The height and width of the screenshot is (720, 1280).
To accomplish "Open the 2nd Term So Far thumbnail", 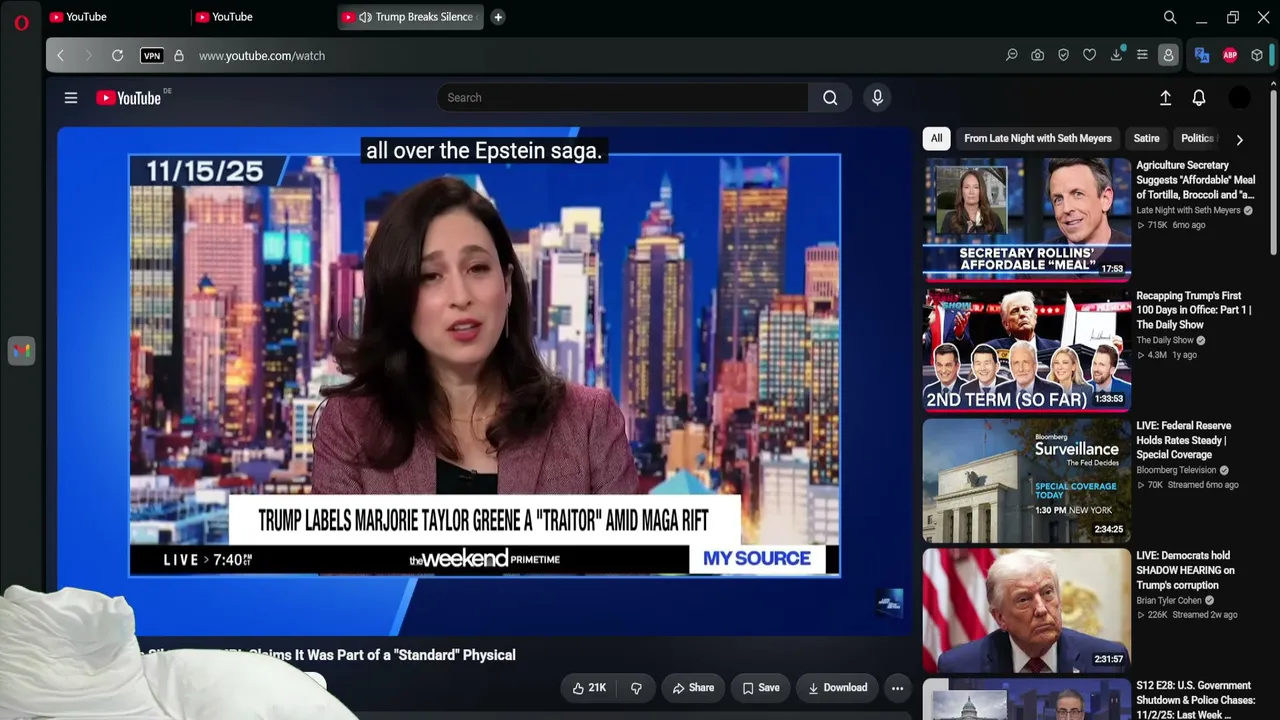I will 1027,350.
